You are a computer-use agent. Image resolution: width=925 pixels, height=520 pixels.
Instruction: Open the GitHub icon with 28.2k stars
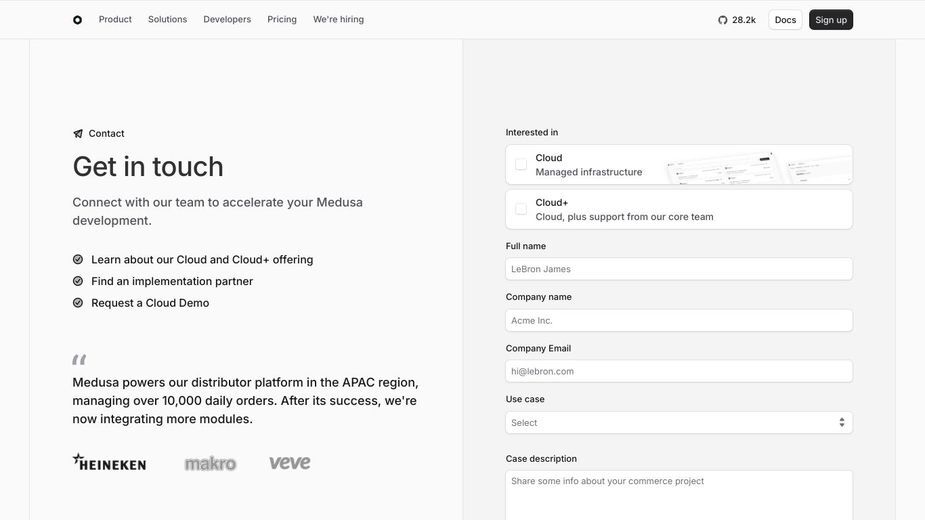(723, 20)
